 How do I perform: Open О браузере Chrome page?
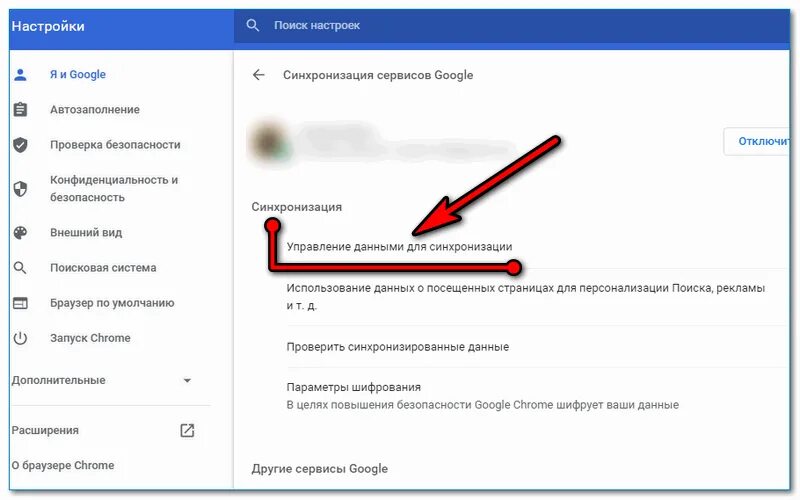click(63, 466)
